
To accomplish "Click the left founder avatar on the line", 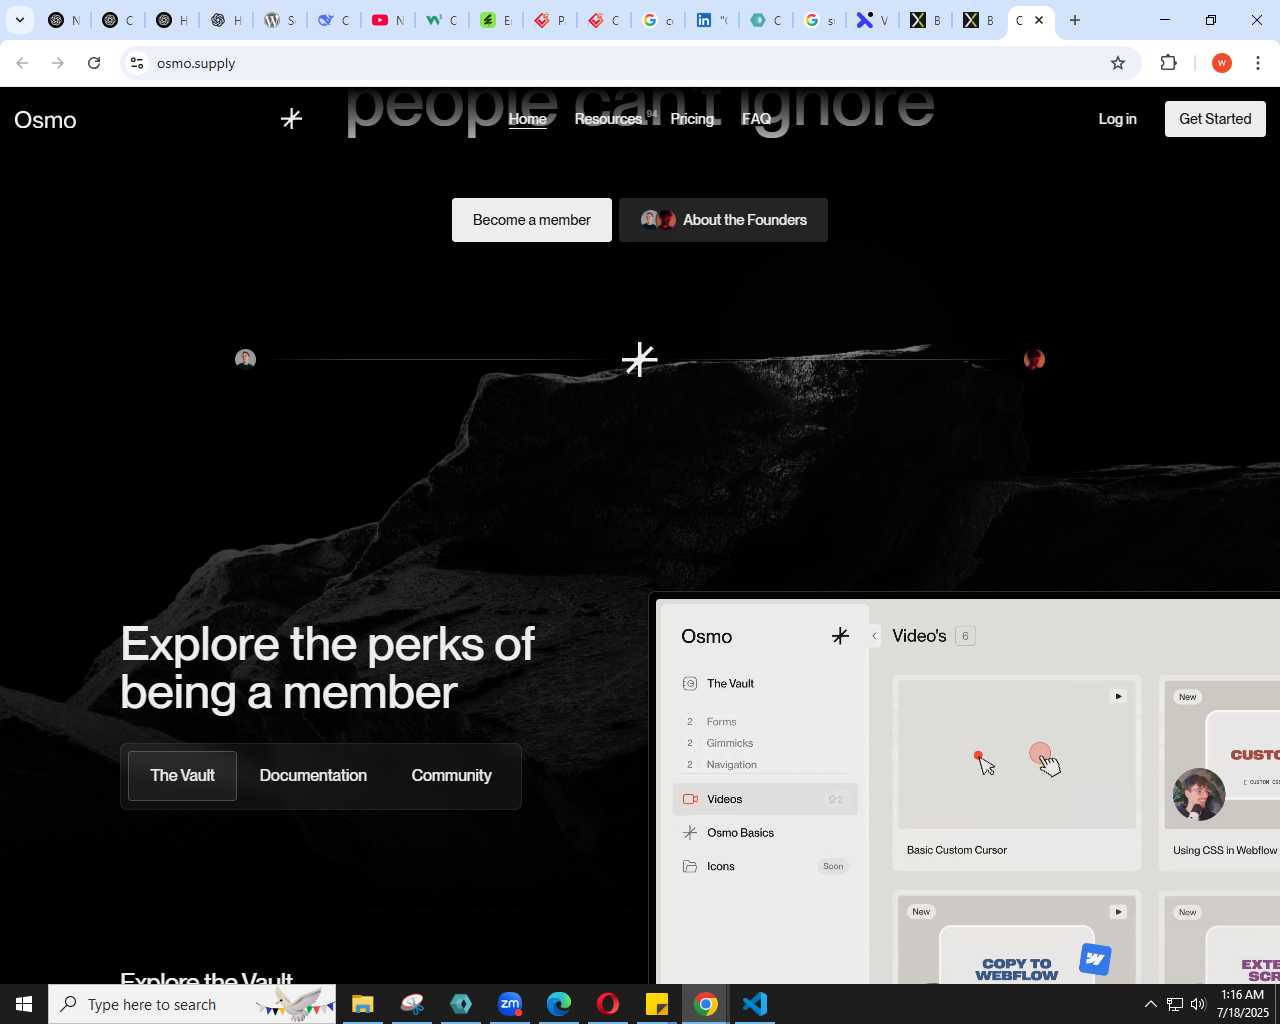I will [x=245, y=359].
